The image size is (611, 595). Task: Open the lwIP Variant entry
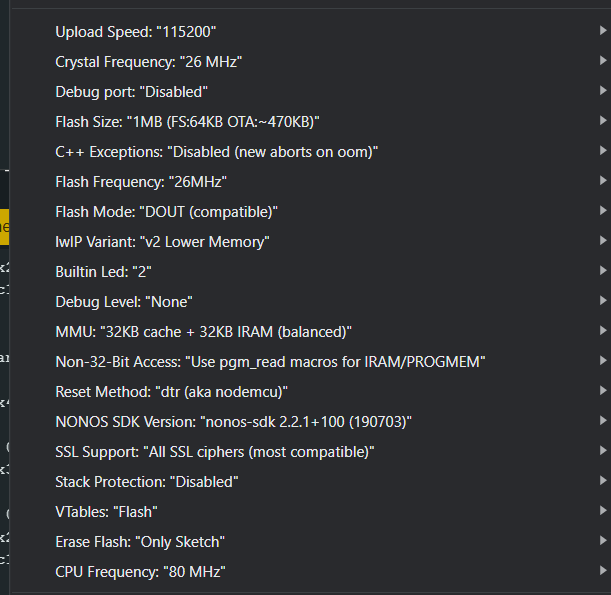tap(311, 242)
